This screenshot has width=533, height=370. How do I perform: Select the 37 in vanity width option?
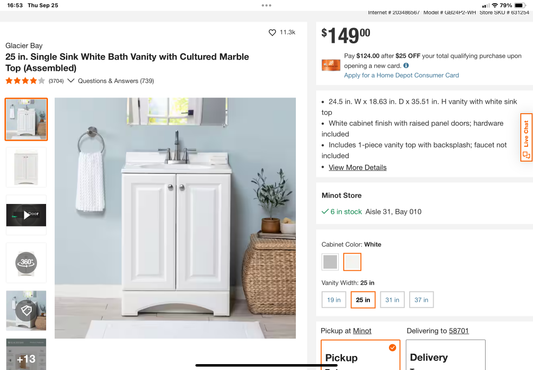tap(421, 300)
